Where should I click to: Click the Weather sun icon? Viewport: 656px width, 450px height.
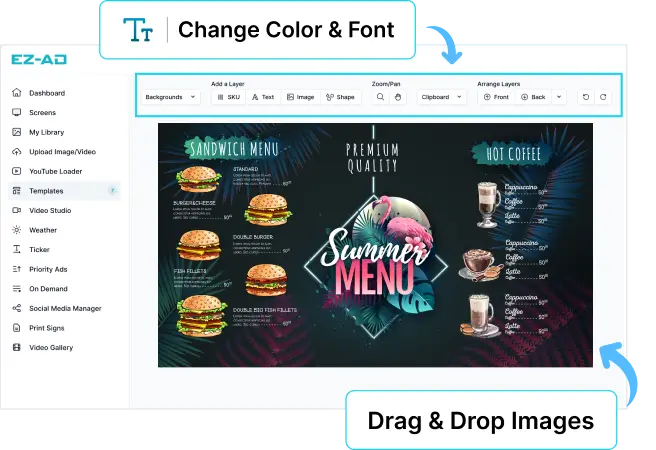(x=17, y=230)
